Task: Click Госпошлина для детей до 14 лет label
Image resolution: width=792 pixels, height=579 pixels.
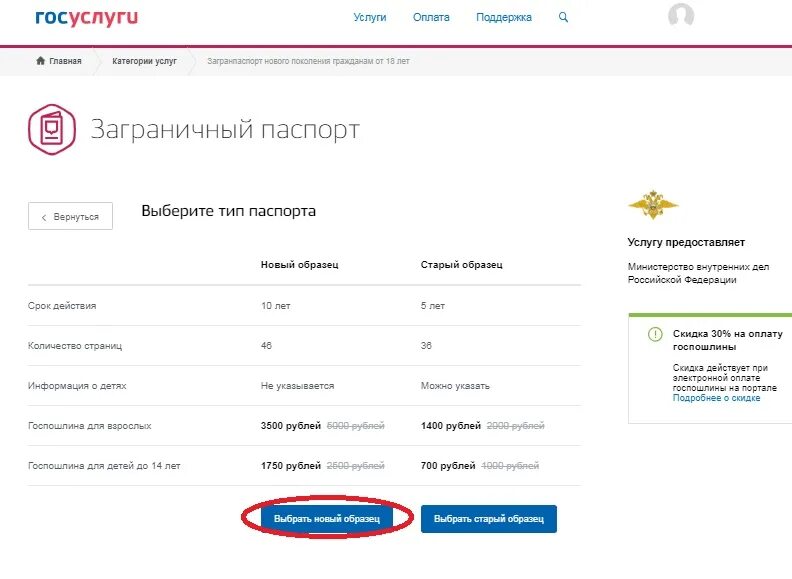Action: tap(104, 466)
